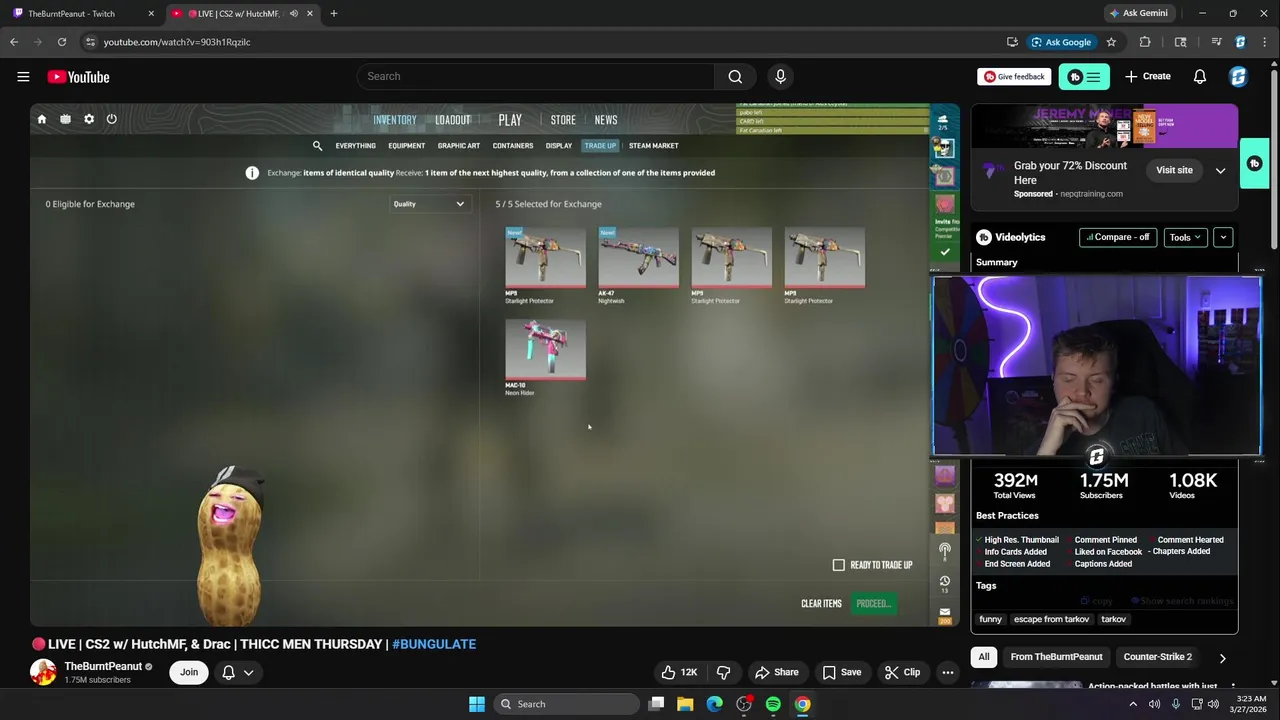Open the CS2 PLAY tab
1280x720 pixels.
coord(510,120)
